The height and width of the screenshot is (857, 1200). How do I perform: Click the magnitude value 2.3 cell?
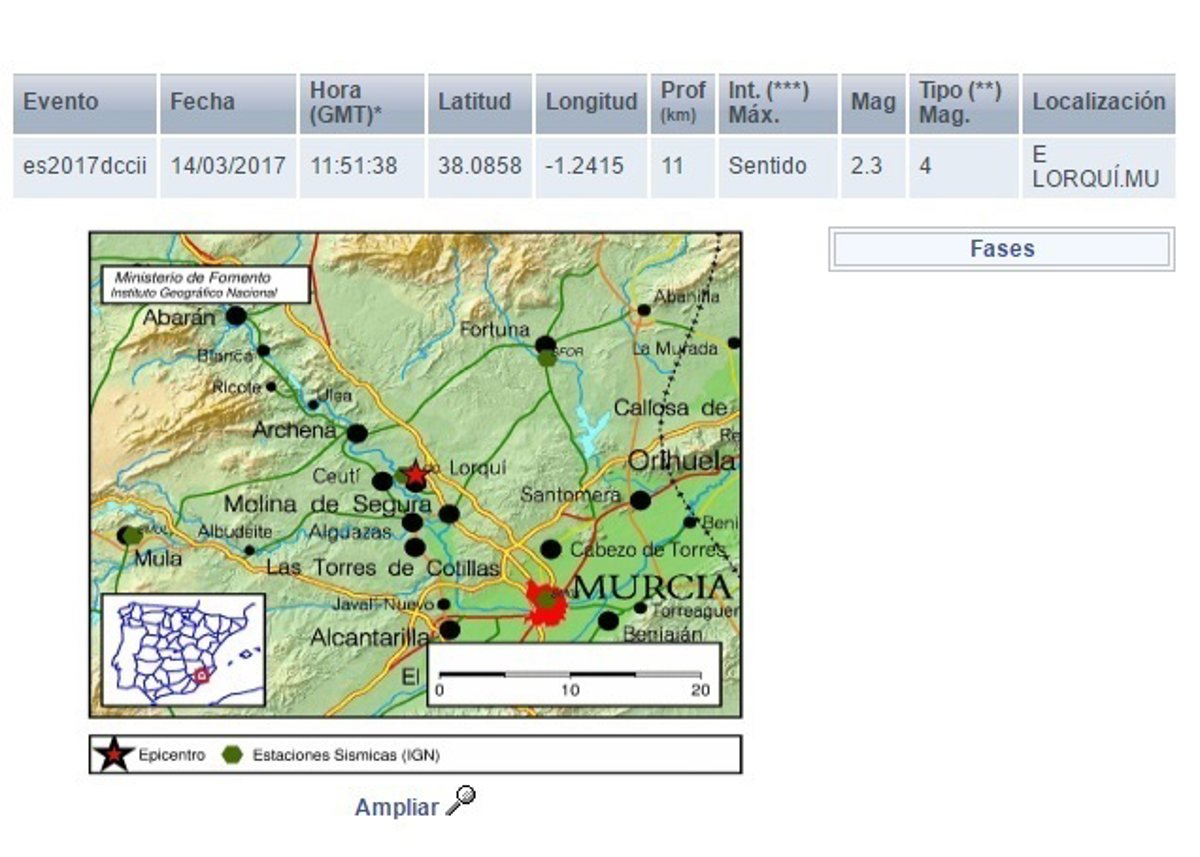[x=866, y=166]
